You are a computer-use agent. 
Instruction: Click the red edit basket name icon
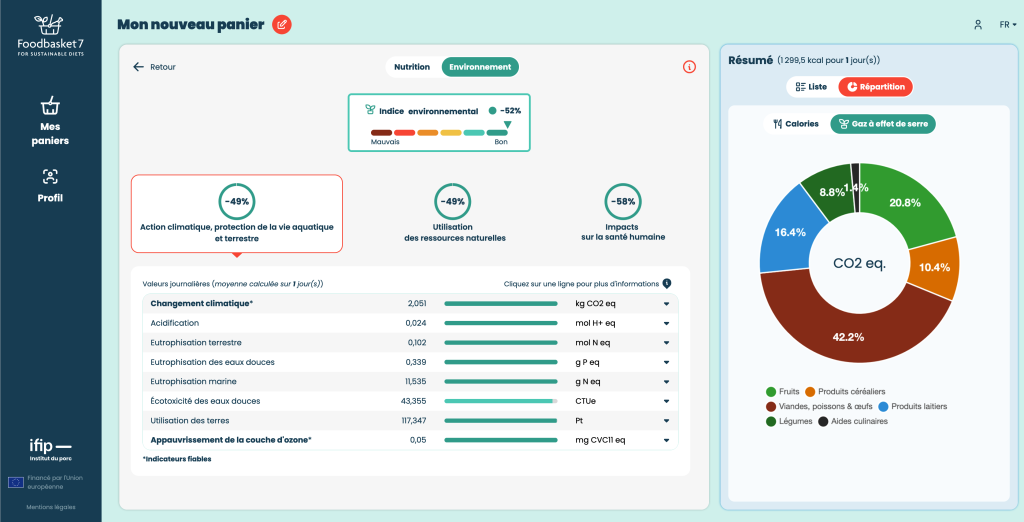click(281, 25)
